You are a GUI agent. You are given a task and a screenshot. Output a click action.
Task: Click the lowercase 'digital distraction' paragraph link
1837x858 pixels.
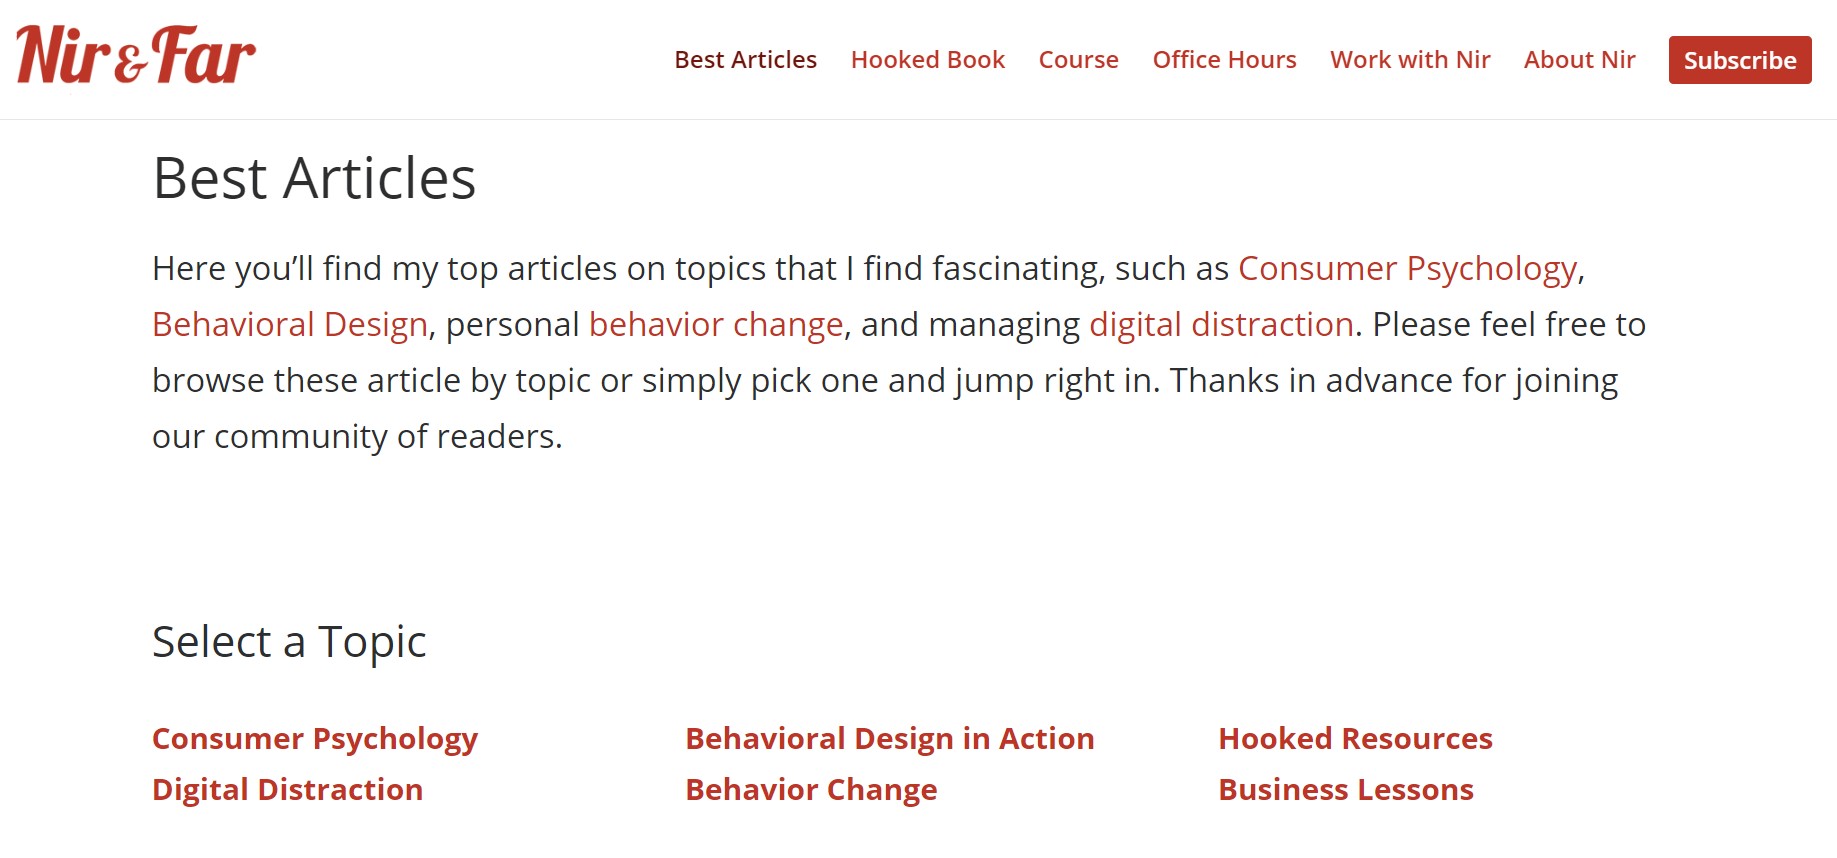coord(1221,325)
